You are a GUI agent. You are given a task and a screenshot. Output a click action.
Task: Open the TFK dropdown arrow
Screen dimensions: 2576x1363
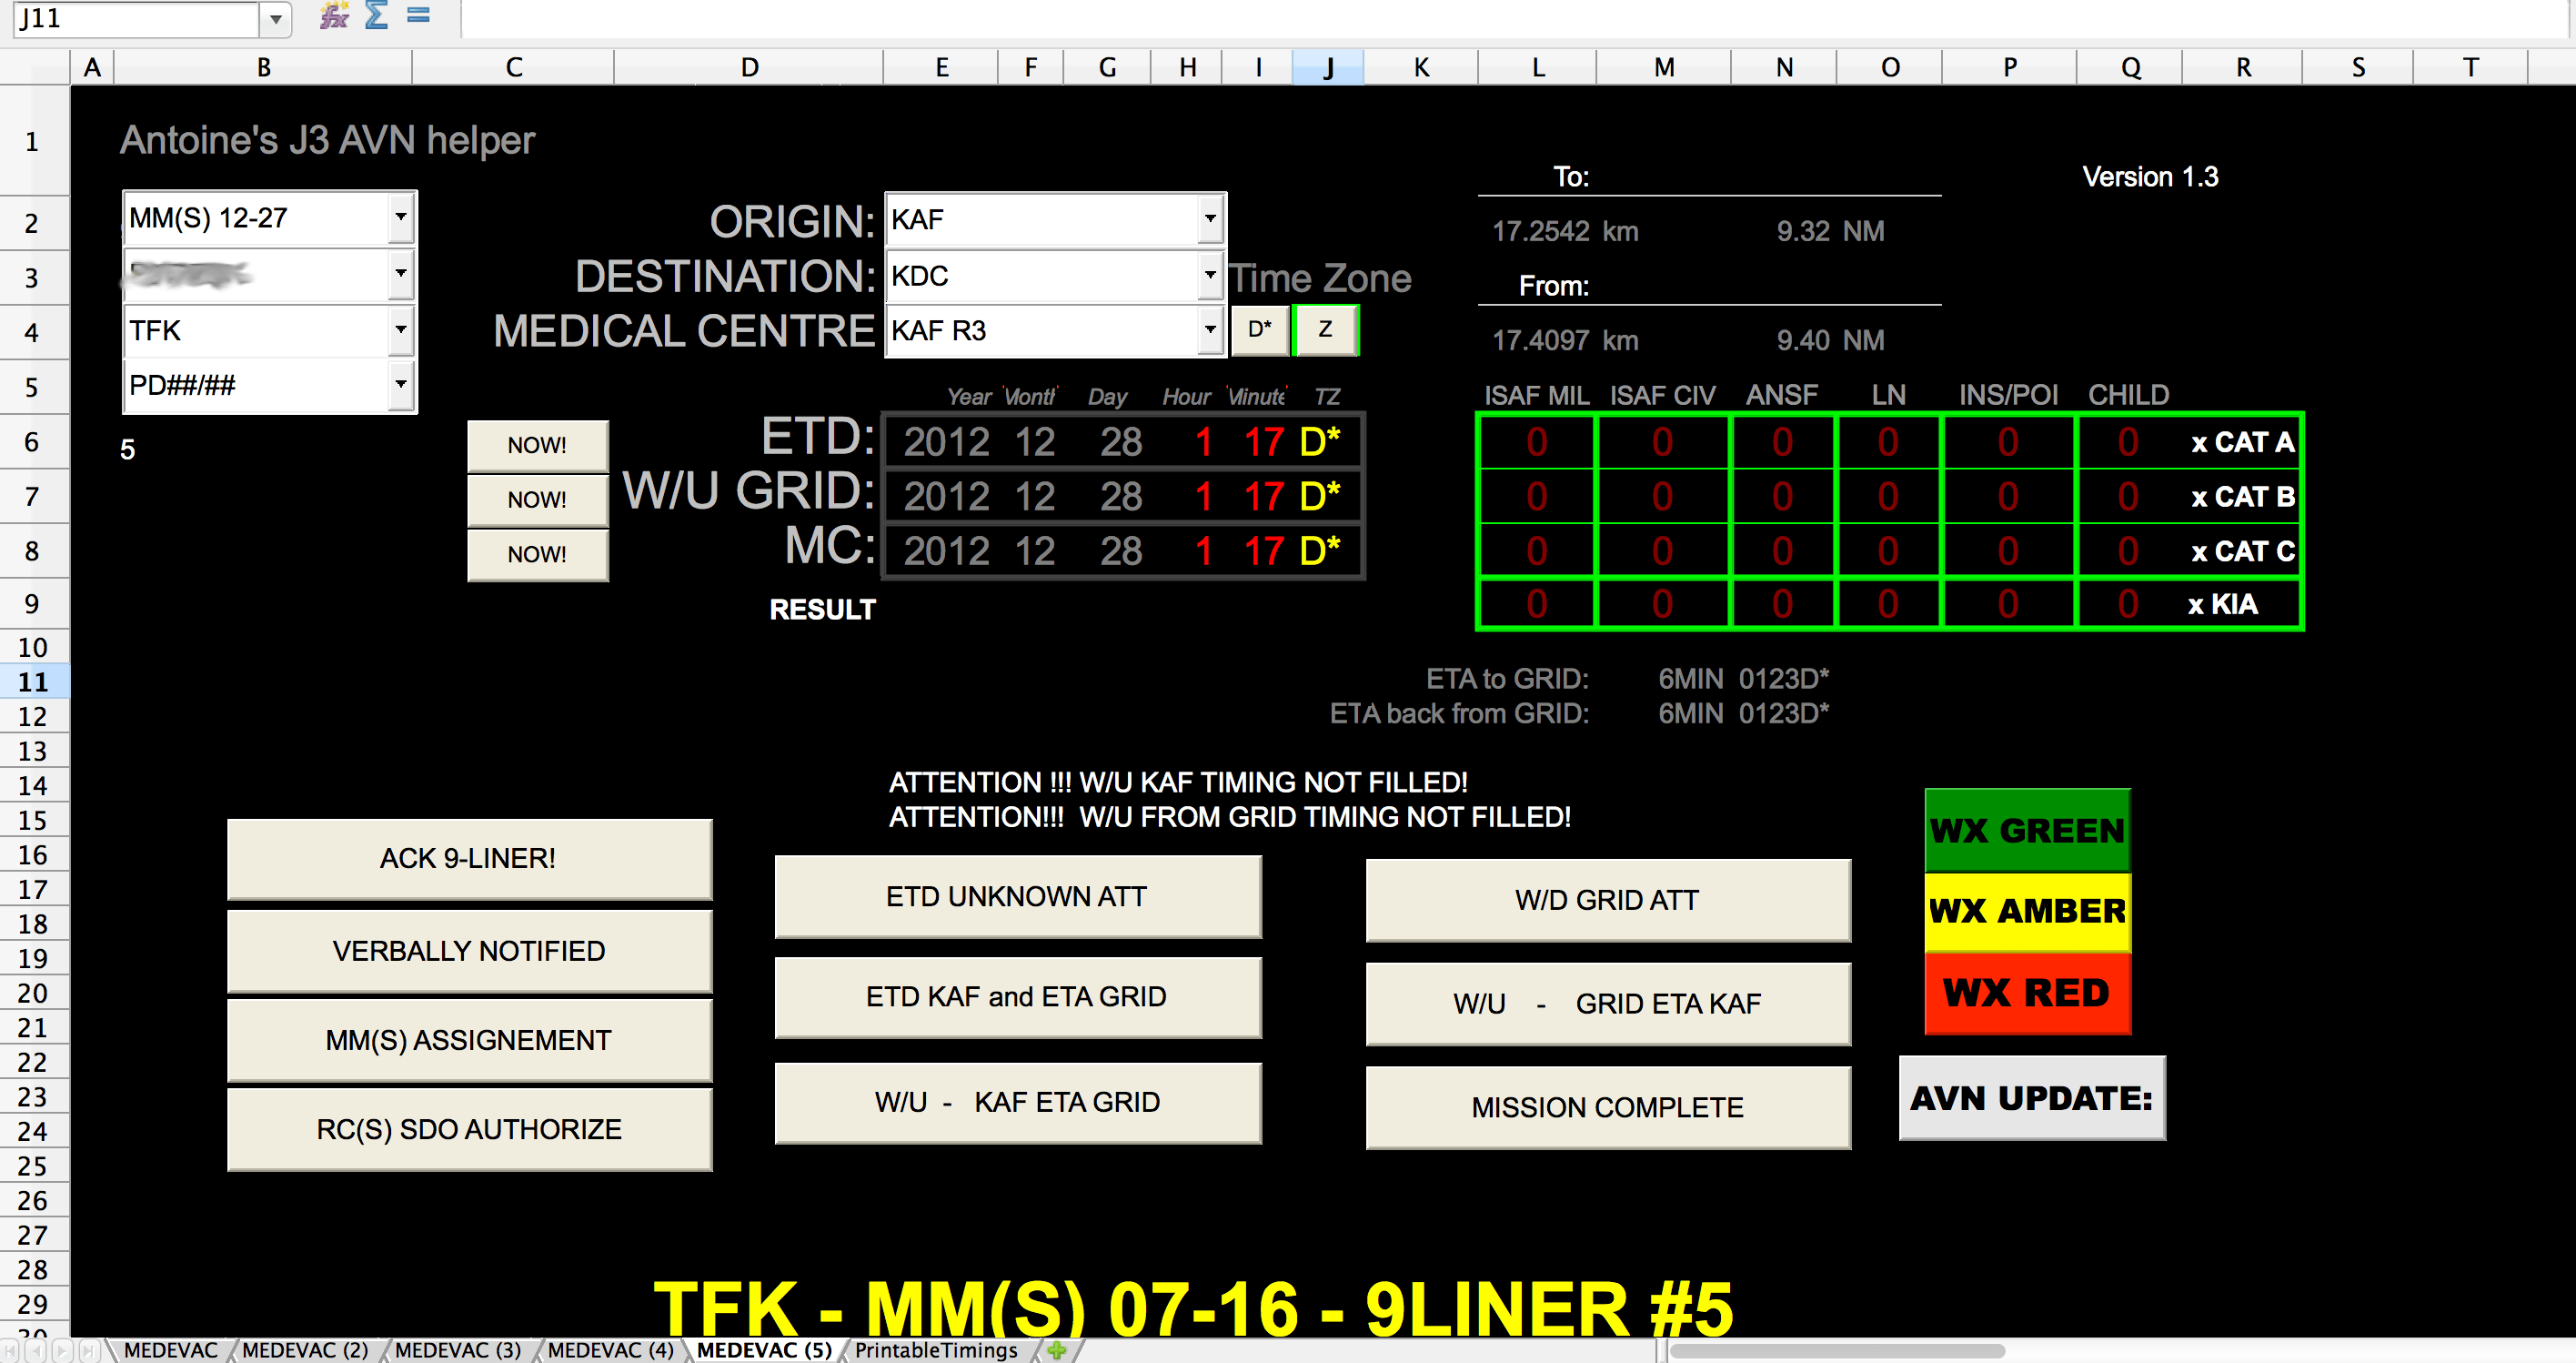pos(400,329)
